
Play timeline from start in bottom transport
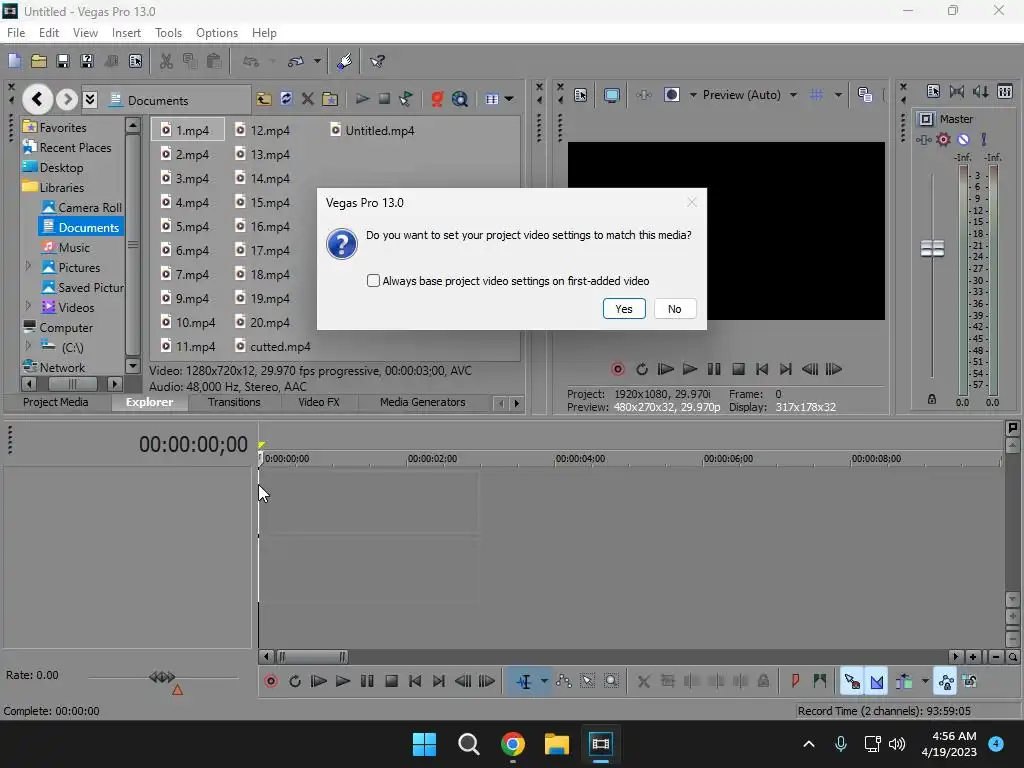click(319, 681)
